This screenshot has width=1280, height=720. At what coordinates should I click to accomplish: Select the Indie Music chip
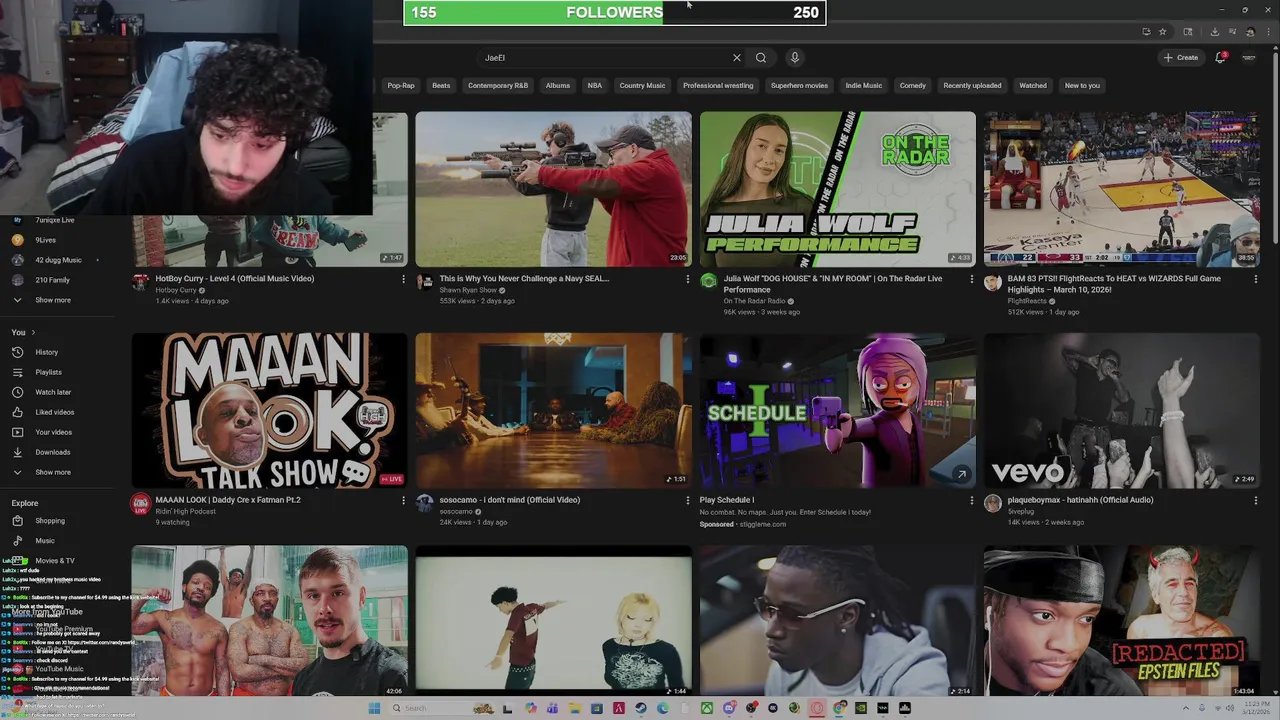coord(864,86)
